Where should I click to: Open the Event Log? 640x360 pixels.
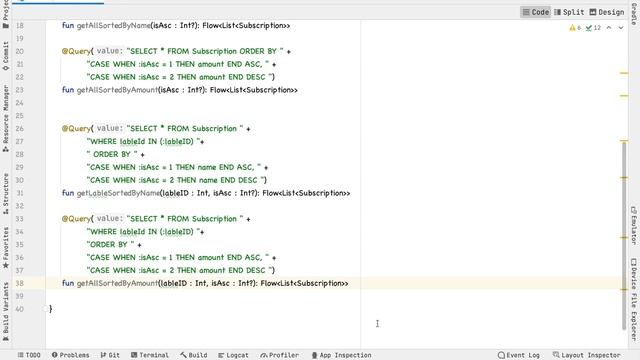tap(519, 355)
